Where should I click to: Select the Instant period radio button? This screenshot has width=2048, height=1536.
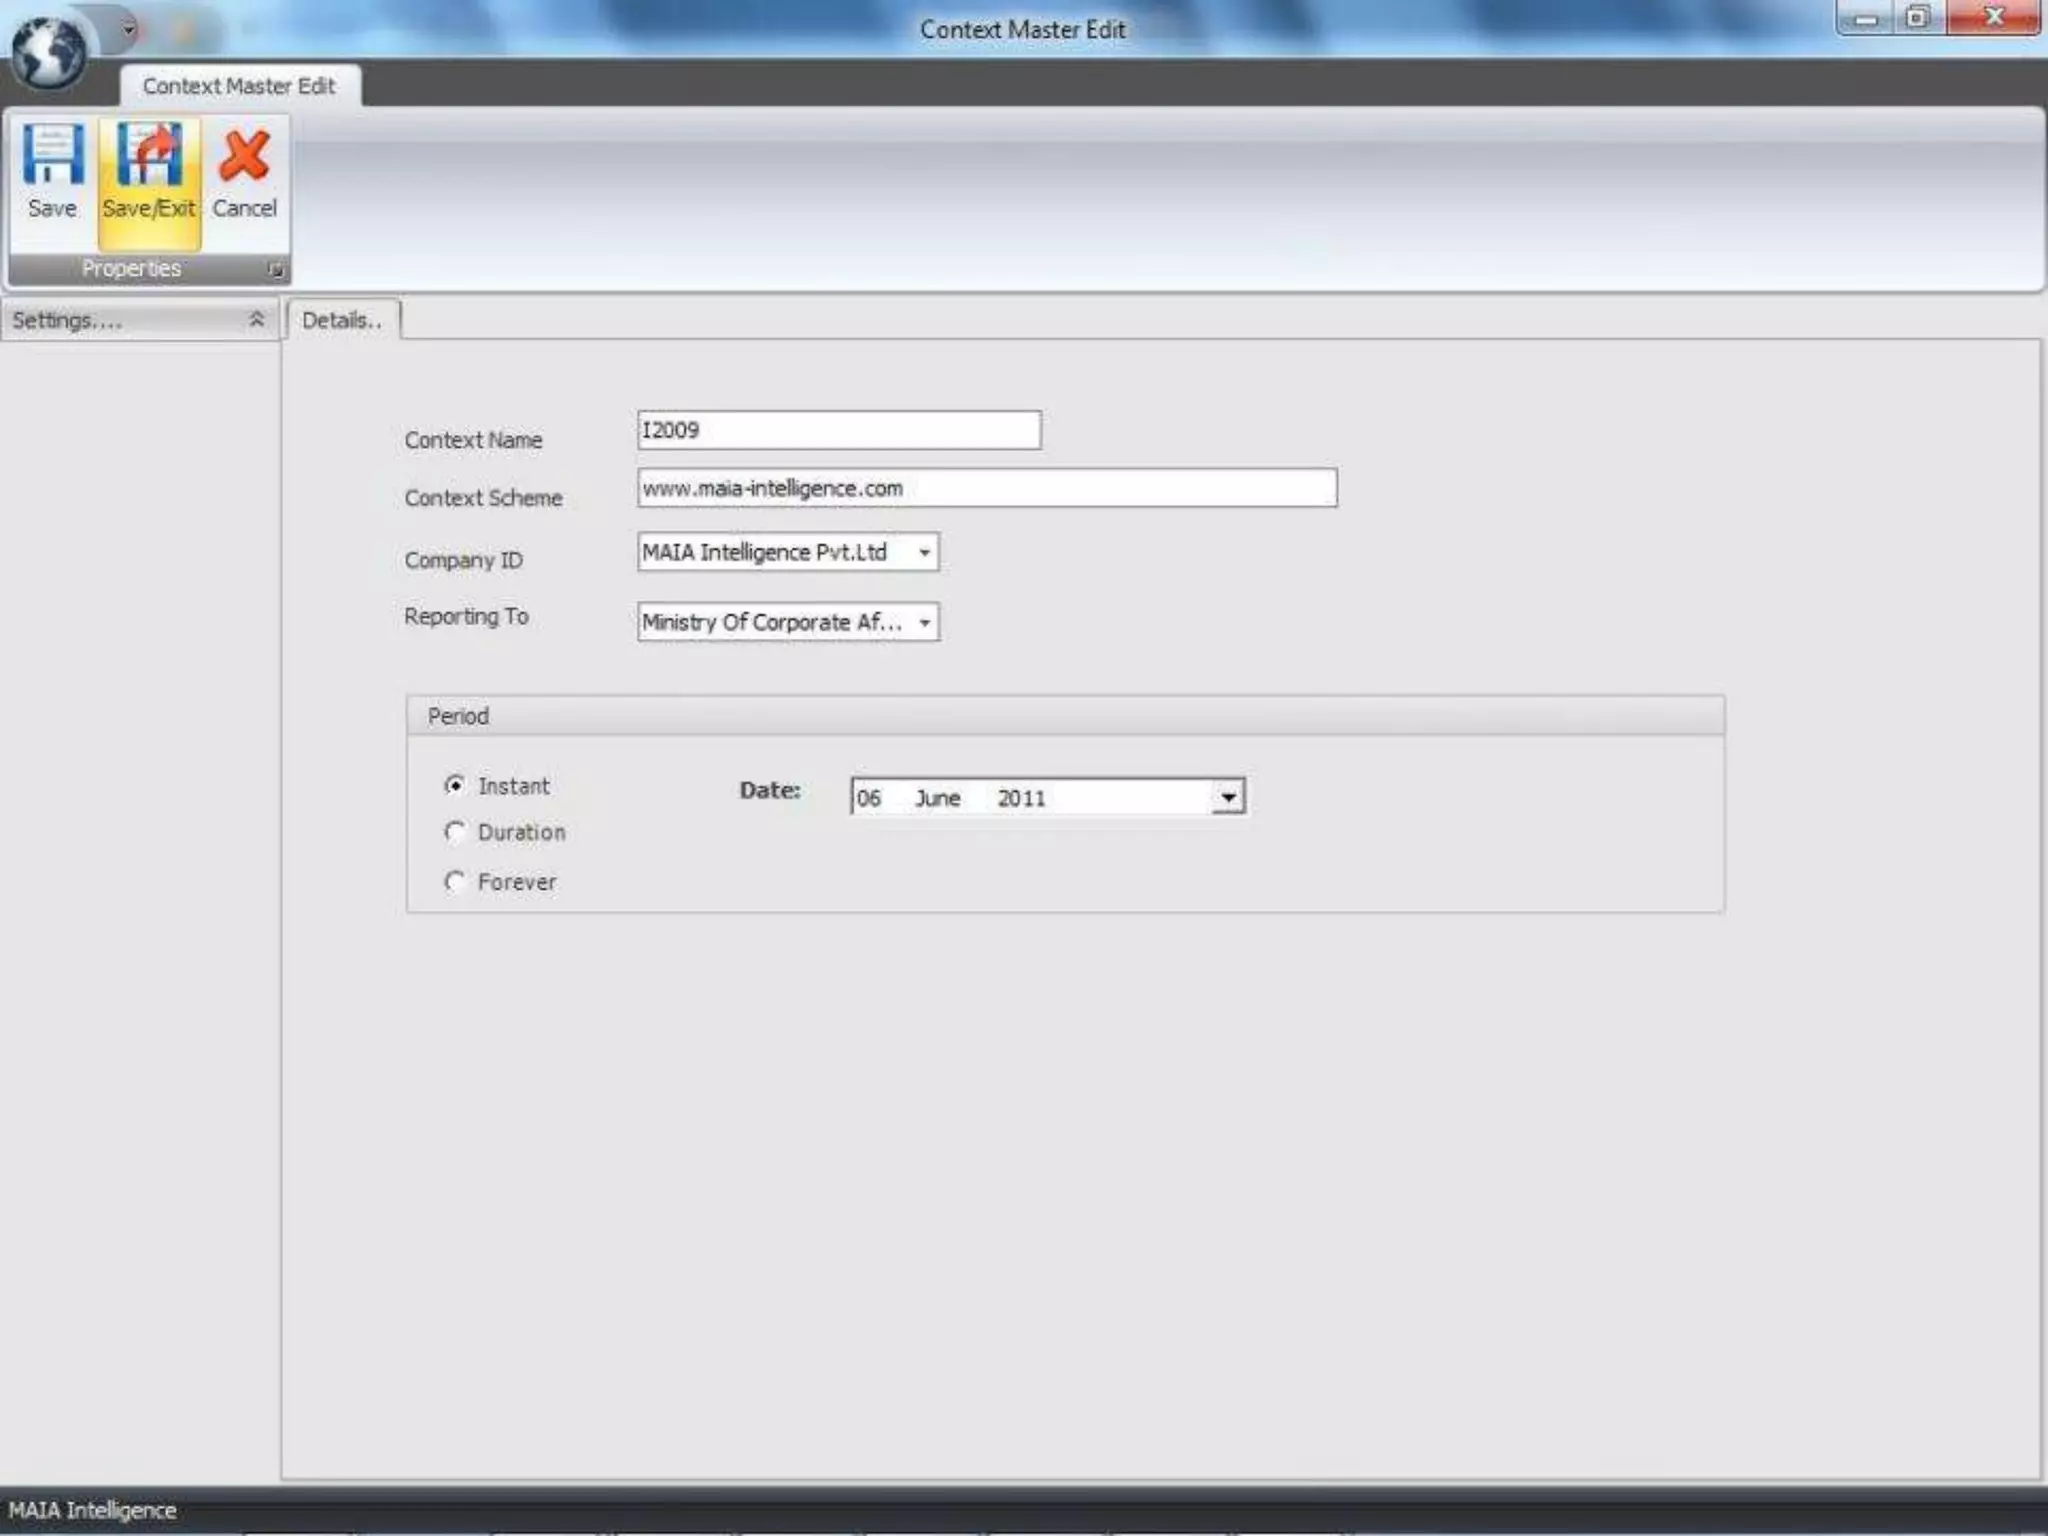click(455, 785)
